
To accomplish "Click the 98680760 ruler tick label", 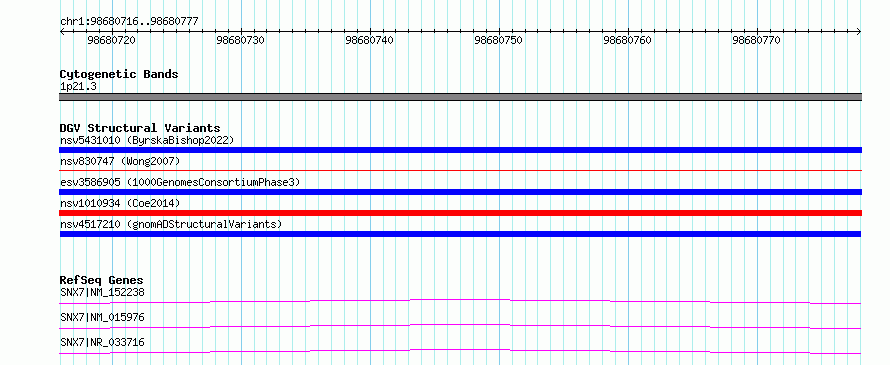I will [x=628, y=40].
